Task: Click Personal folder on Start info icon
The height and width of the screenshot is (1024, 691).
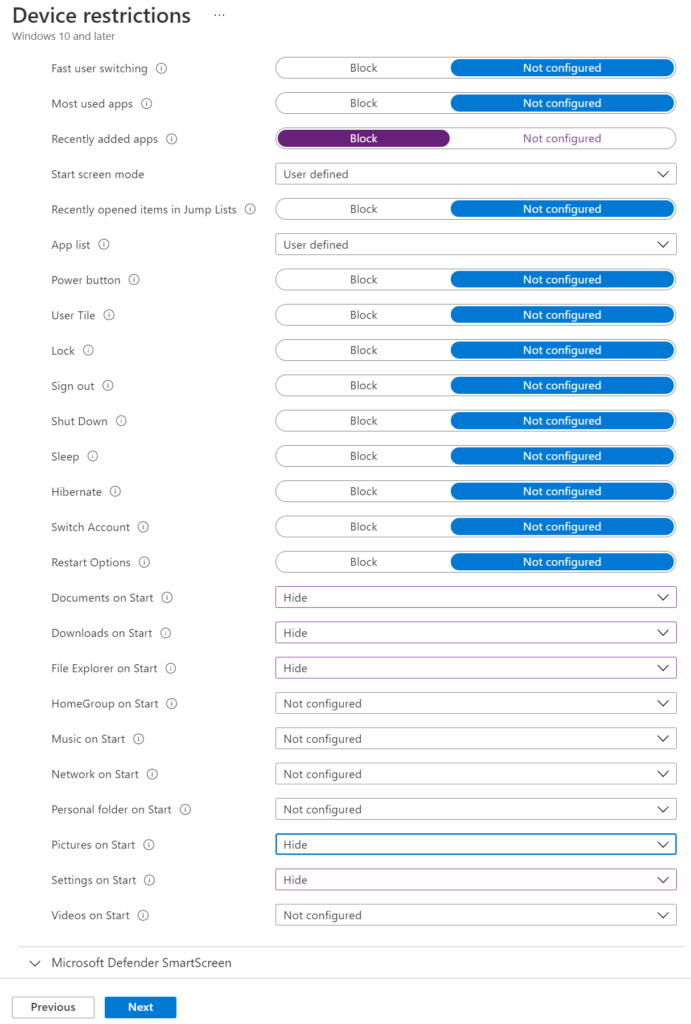Action: (185, 809)
